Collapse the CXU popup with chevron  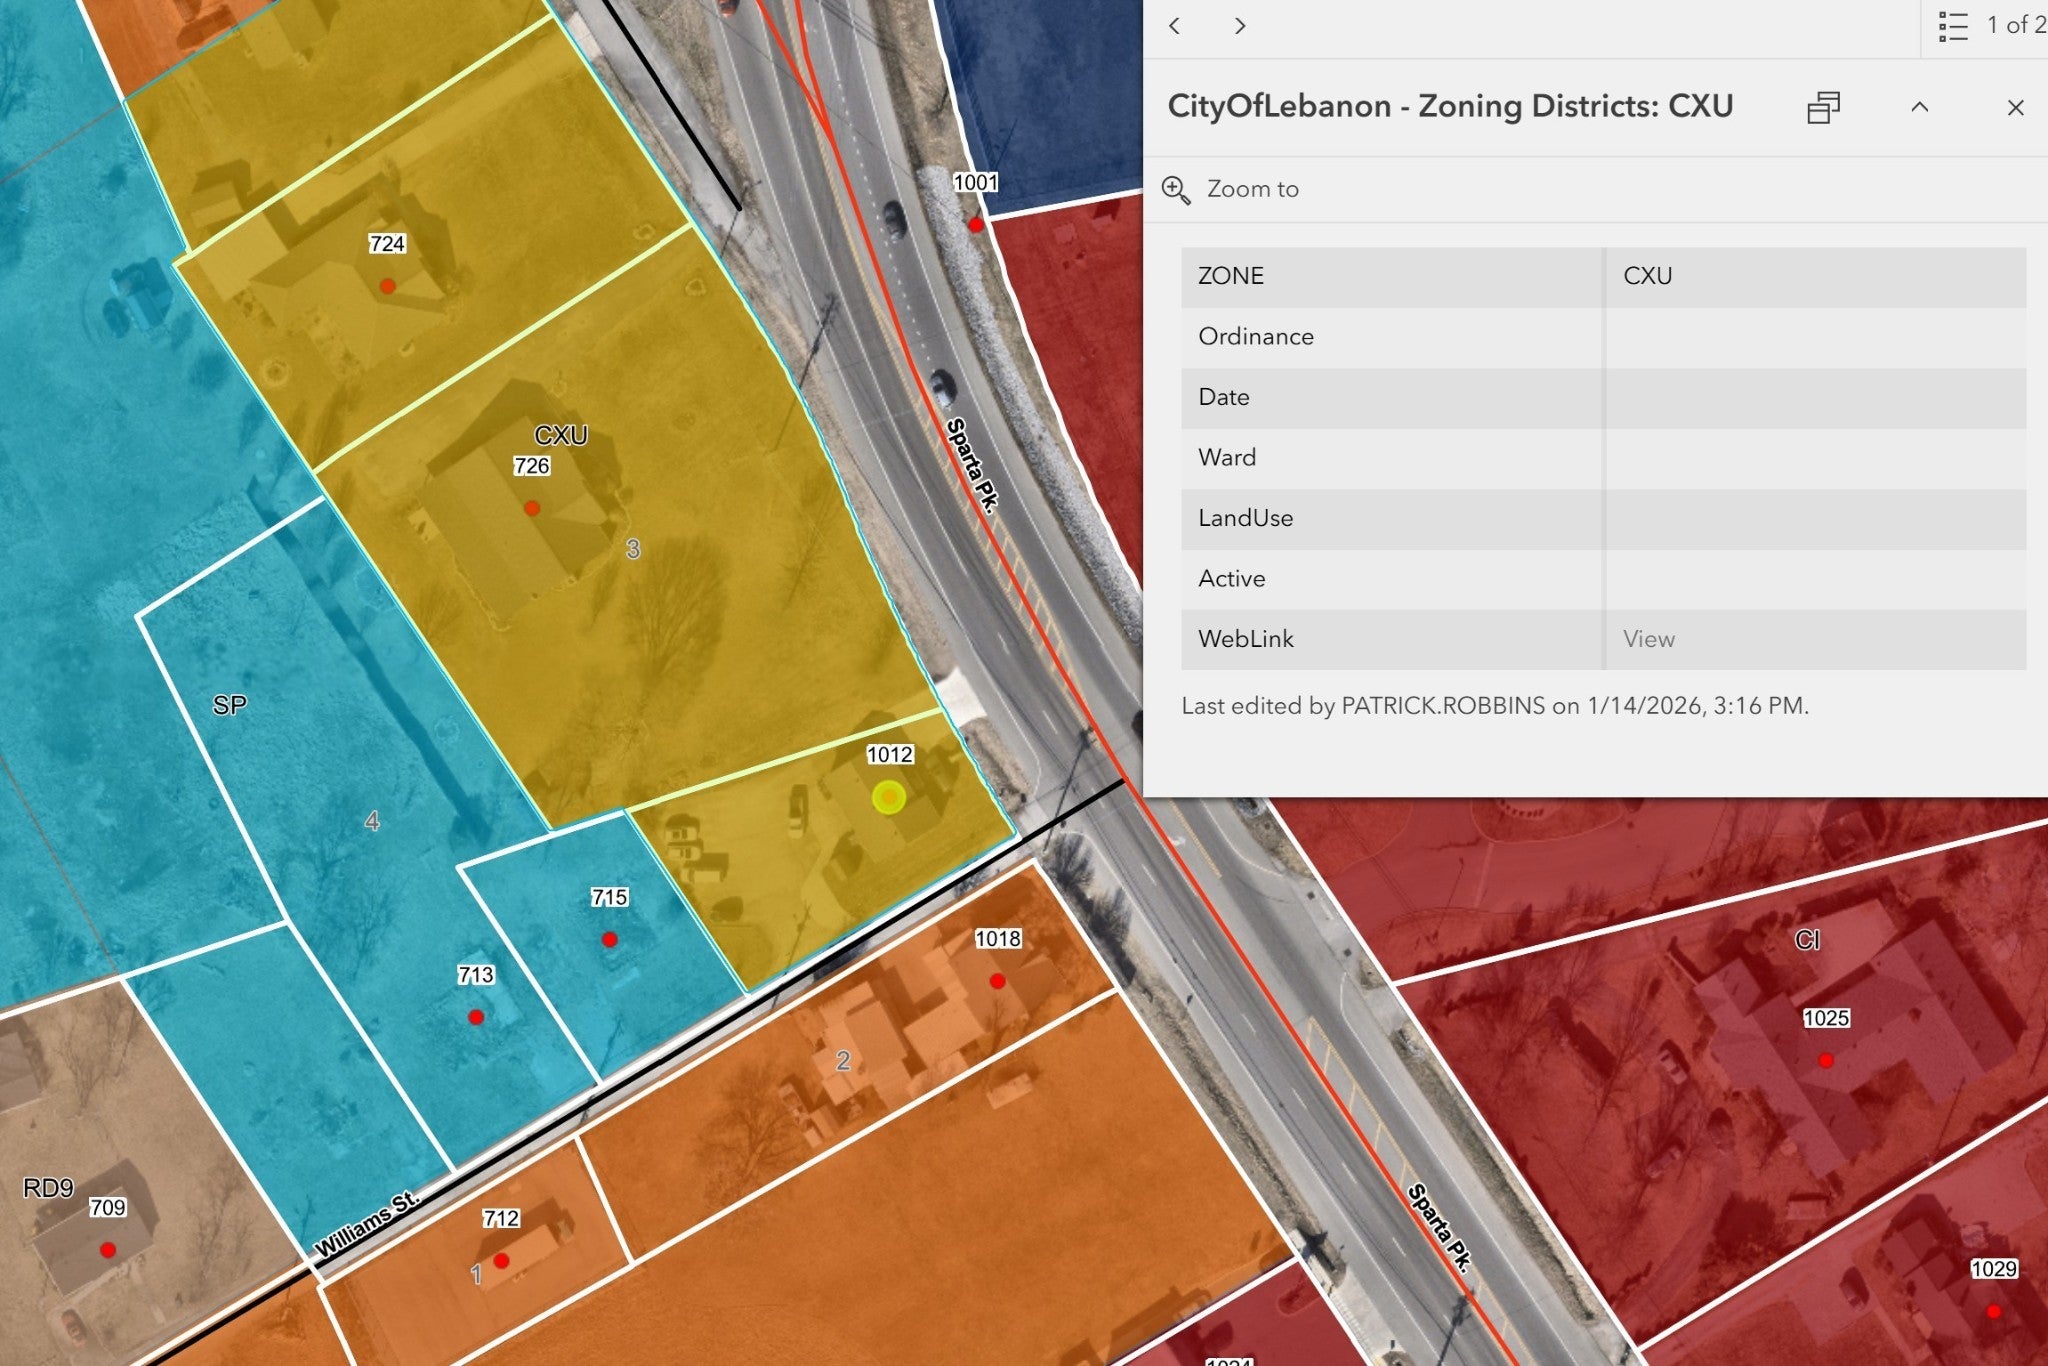[1919, 107]
